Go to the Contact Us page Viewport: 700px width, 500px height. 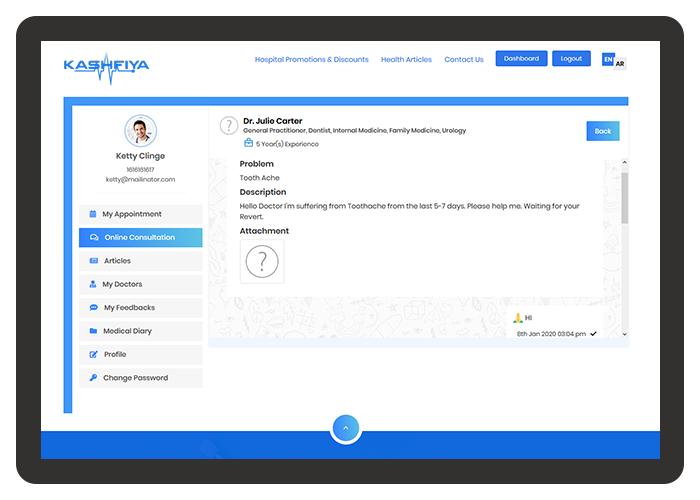pyautogui.click(x=464, y=60)
